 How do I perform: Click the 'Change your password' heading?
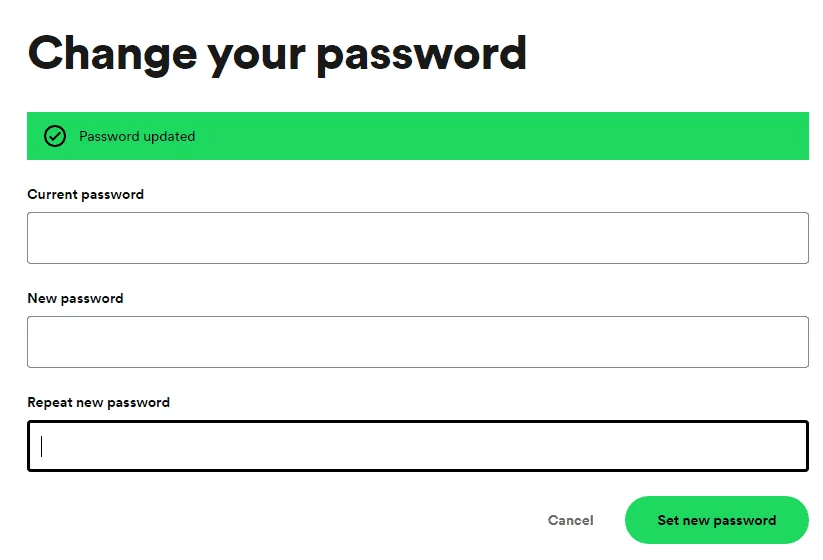(277, 55)
